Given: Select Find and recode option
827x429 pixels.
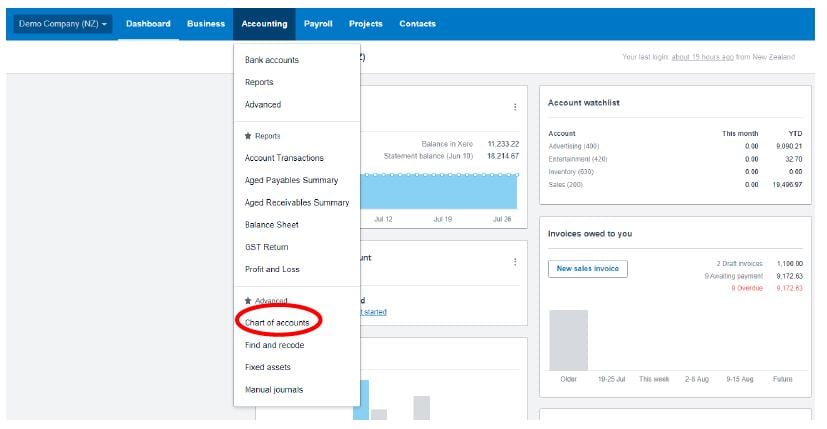Looking at the screenshot, I should pos(274,345).
